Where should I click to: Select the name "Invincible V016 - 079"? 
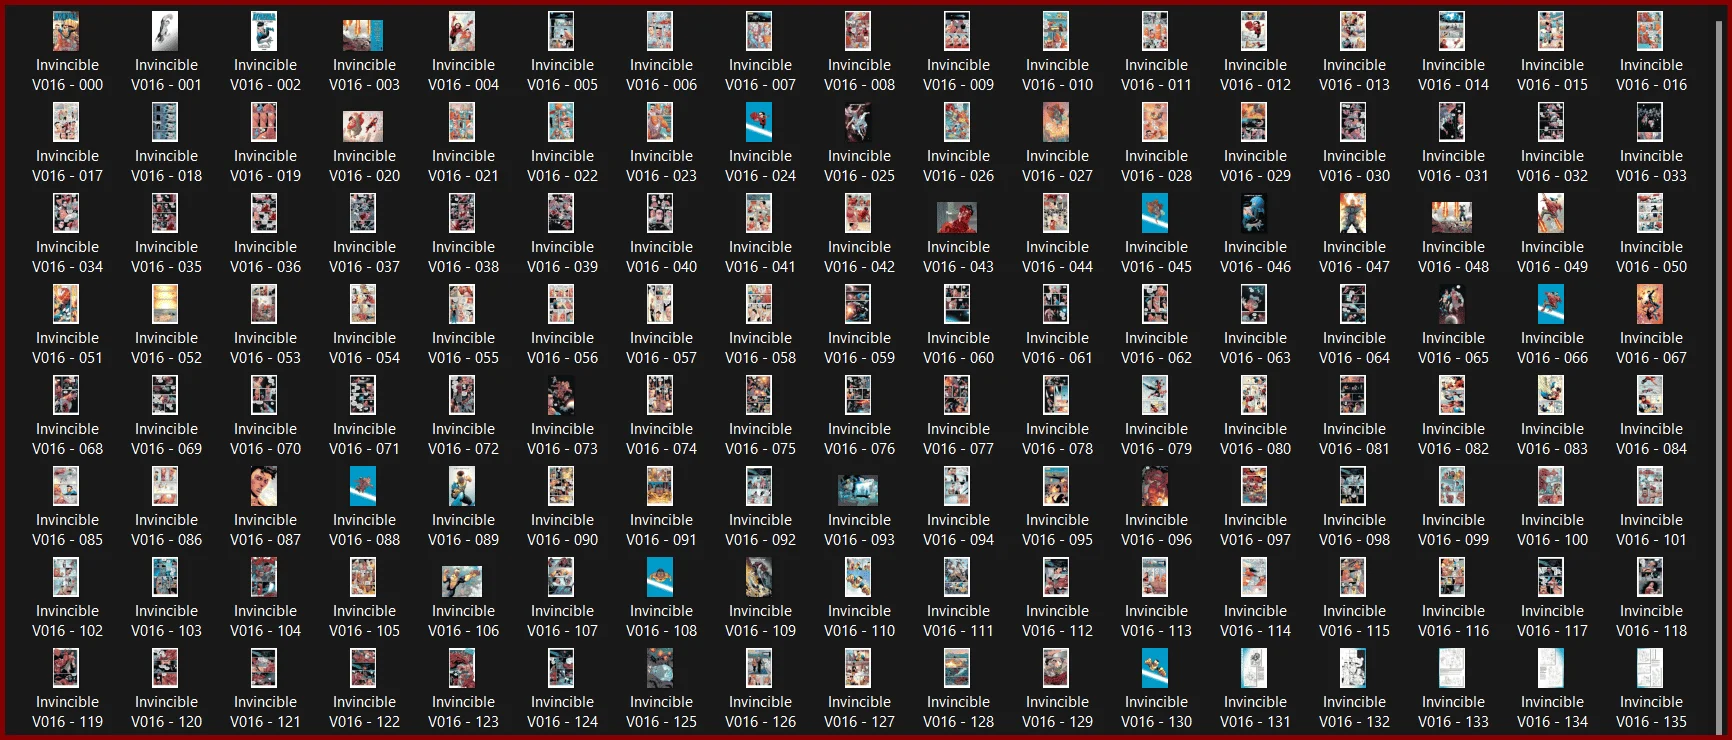coord(1156,439)
